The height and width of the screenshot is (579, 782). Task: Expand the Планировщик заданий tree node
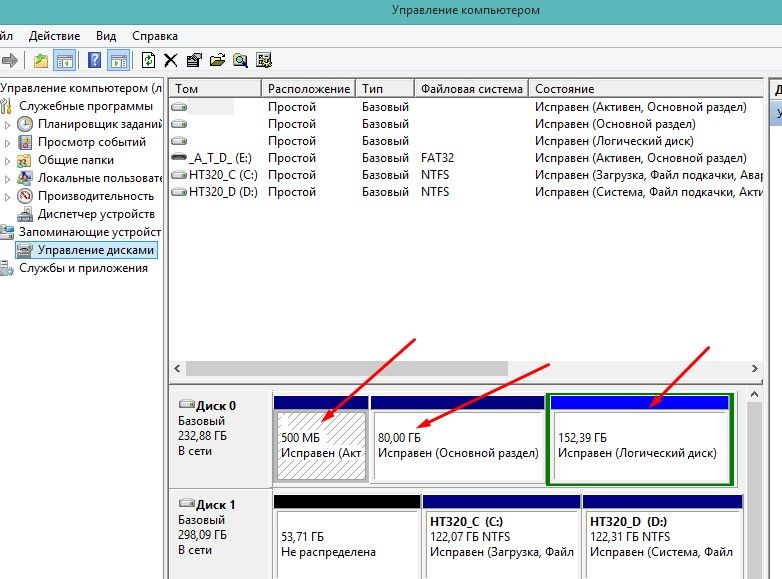click(7, 125)
